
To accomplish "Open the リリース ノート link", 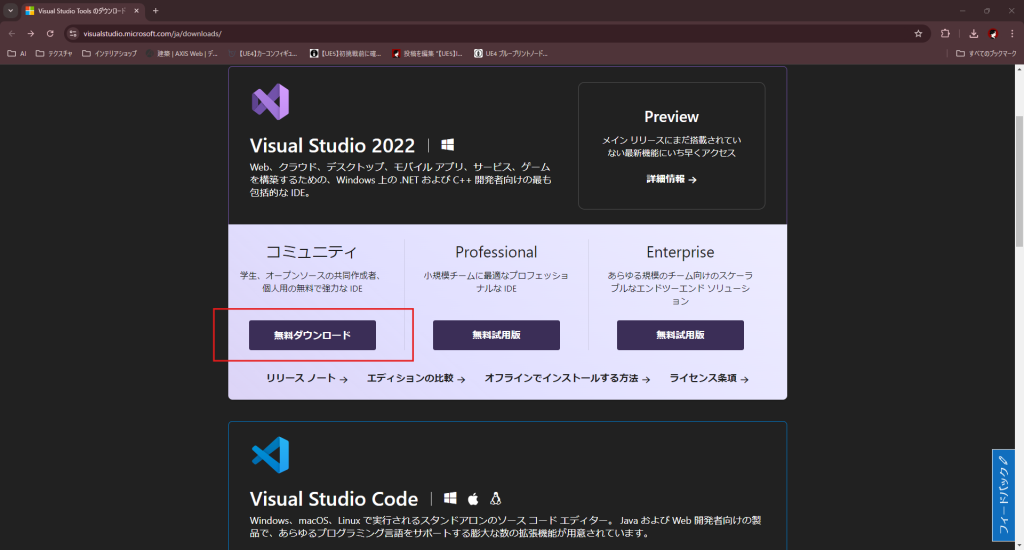I will pyautogui.click(x=306, y=379).
